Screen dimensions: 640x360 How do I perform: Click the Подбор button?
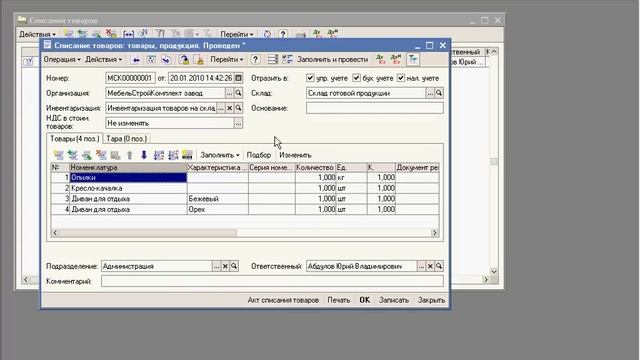click(259, 155)
